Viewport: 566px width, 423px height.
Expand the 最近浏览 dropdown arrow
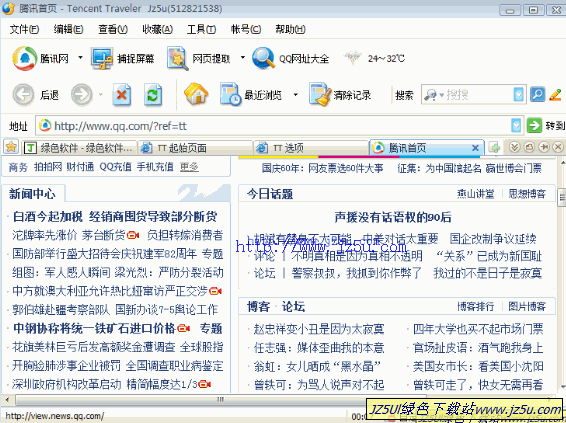click(x=296, y=95)
